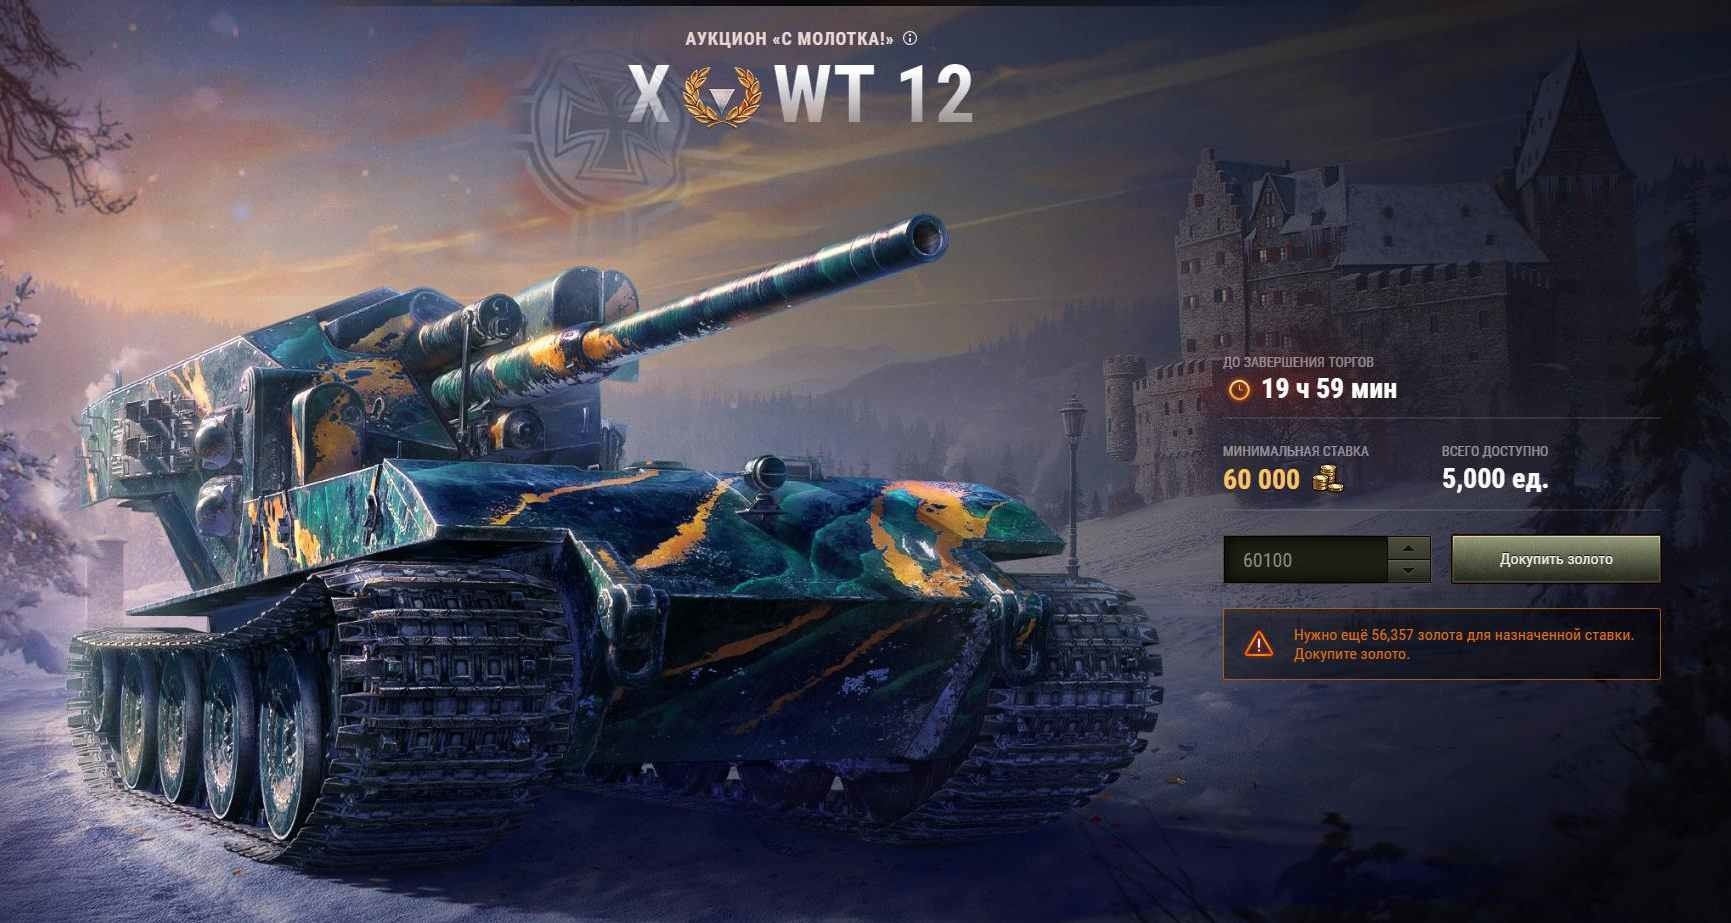
Task: Click the «МИНИМАЛЬНАЯ СТАВКА» label
Action: [1296, 451]
